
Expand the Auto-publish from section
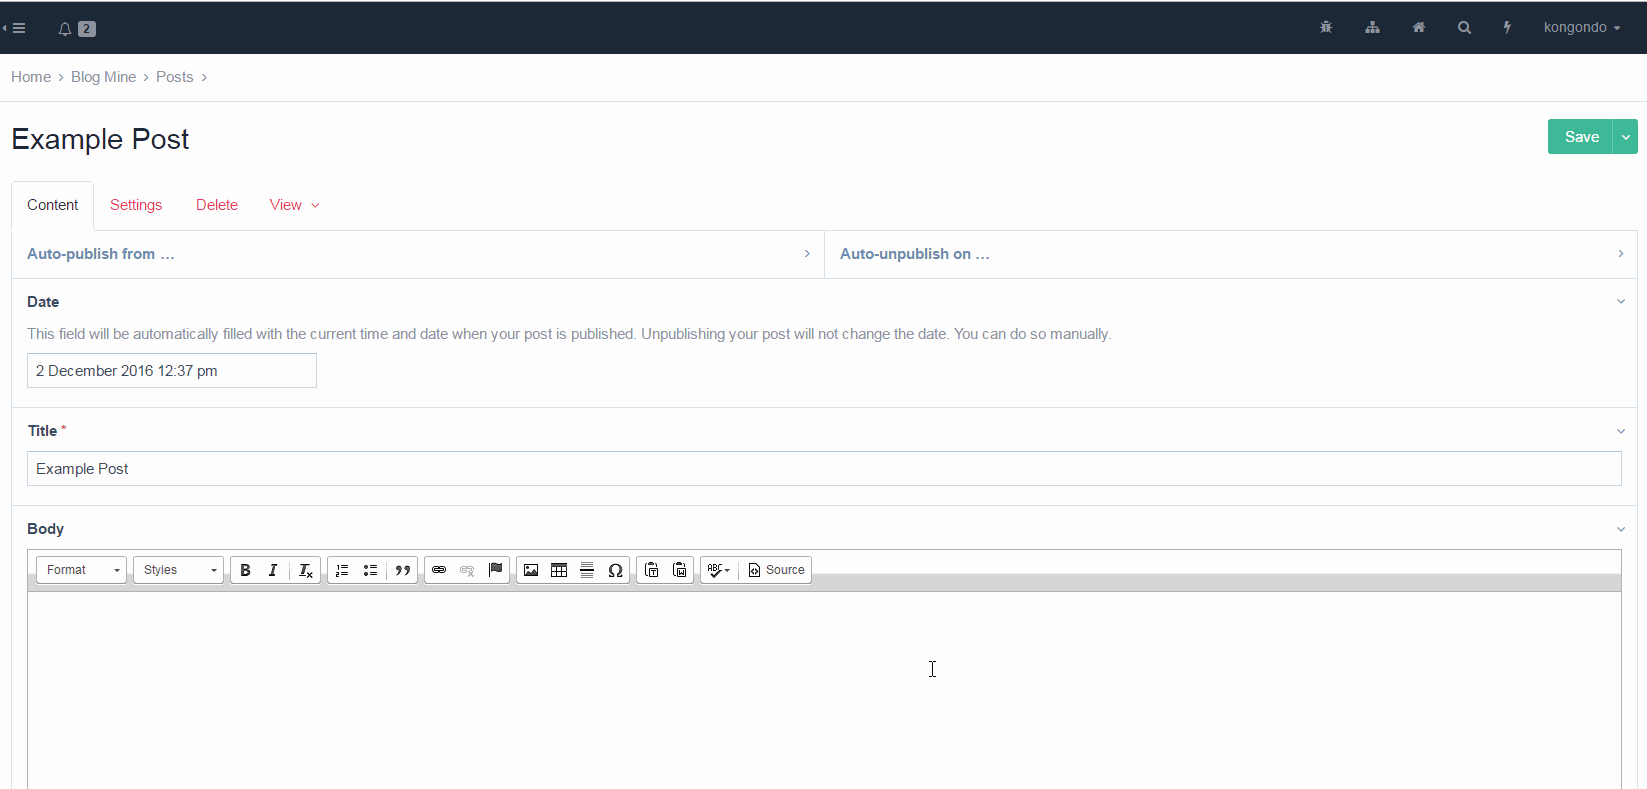point(417,254)
